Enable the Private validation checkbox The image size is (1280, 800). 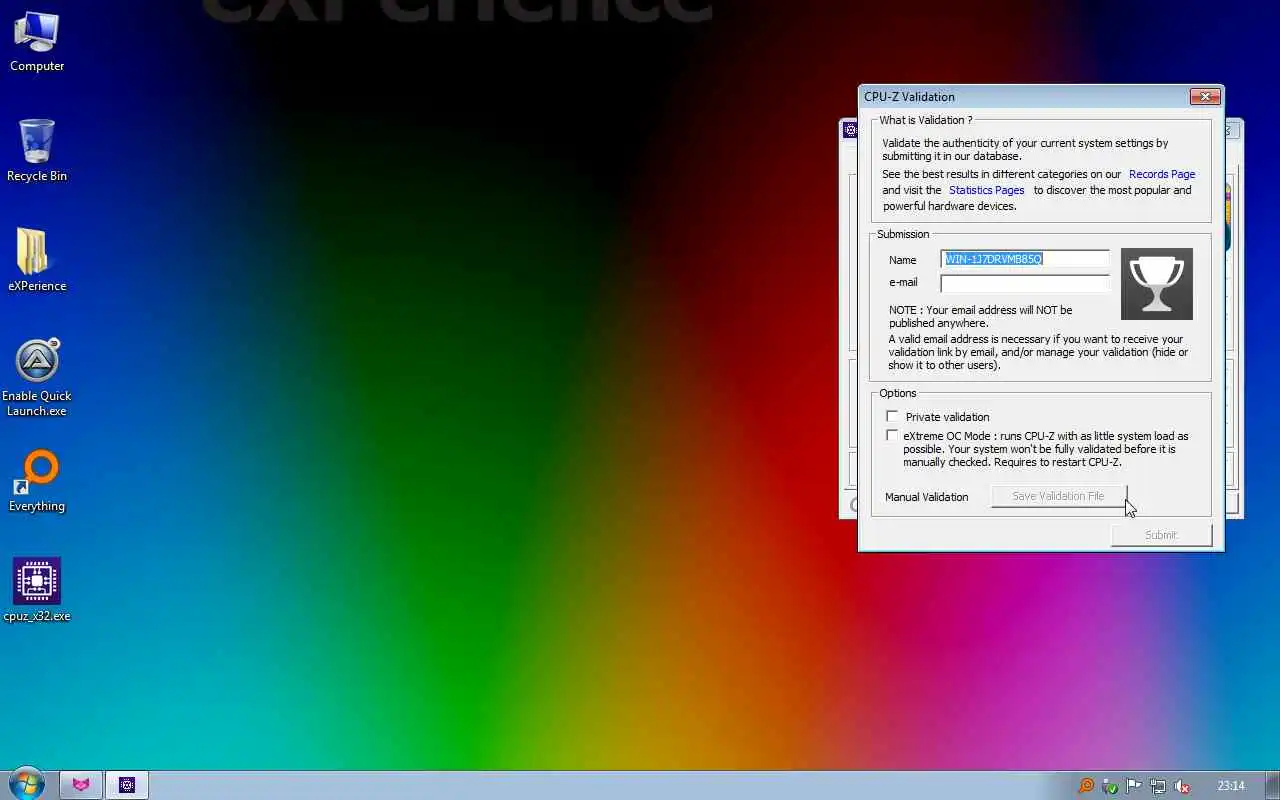pos(892,416)
